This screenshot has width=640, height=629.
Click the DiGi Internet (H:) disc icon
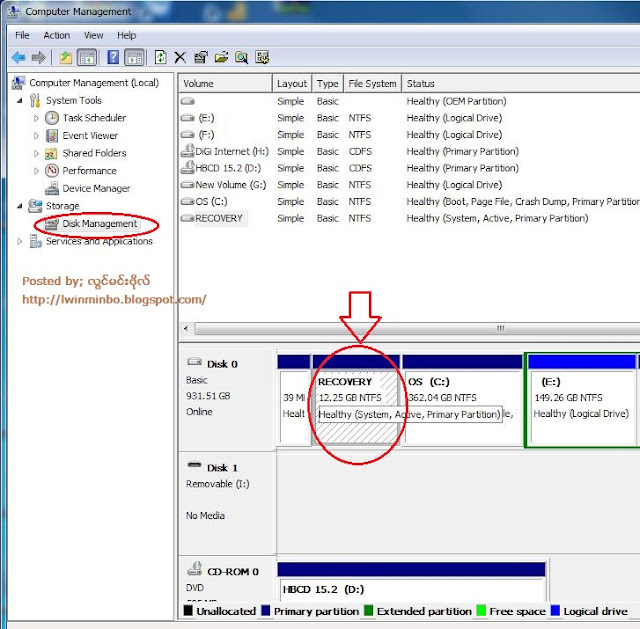coord(187,151)
